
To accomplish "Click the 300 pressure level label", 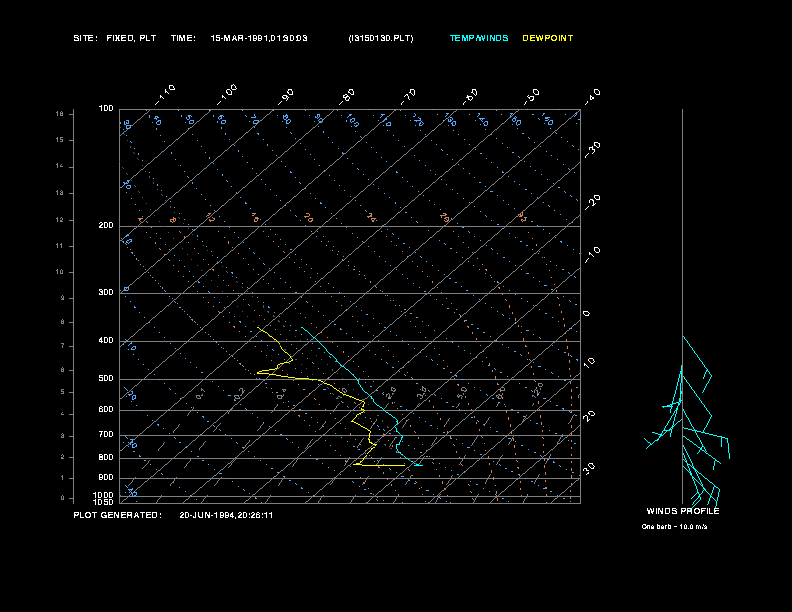I will click(x=106, y=292).
